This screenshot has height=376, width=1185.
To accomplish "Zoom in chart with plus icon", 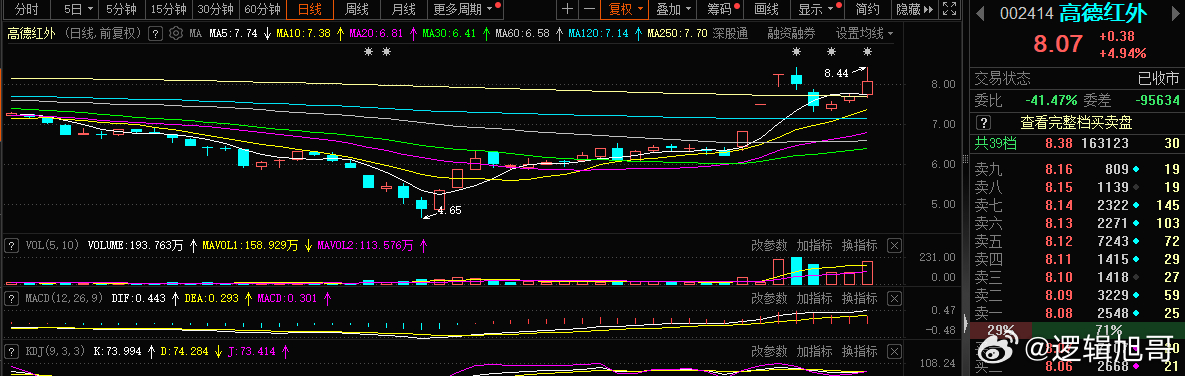I will point(568,9).
